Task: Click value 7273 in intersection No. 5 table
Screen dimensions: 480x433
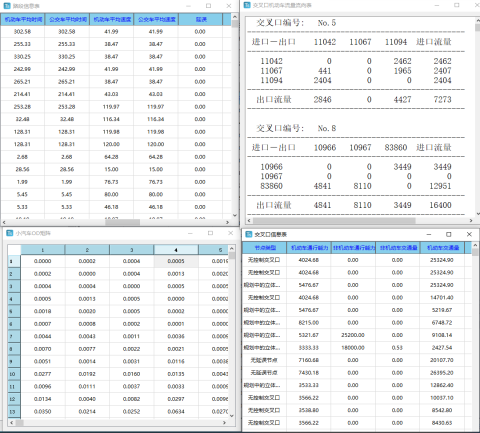Action: point(442,99)
